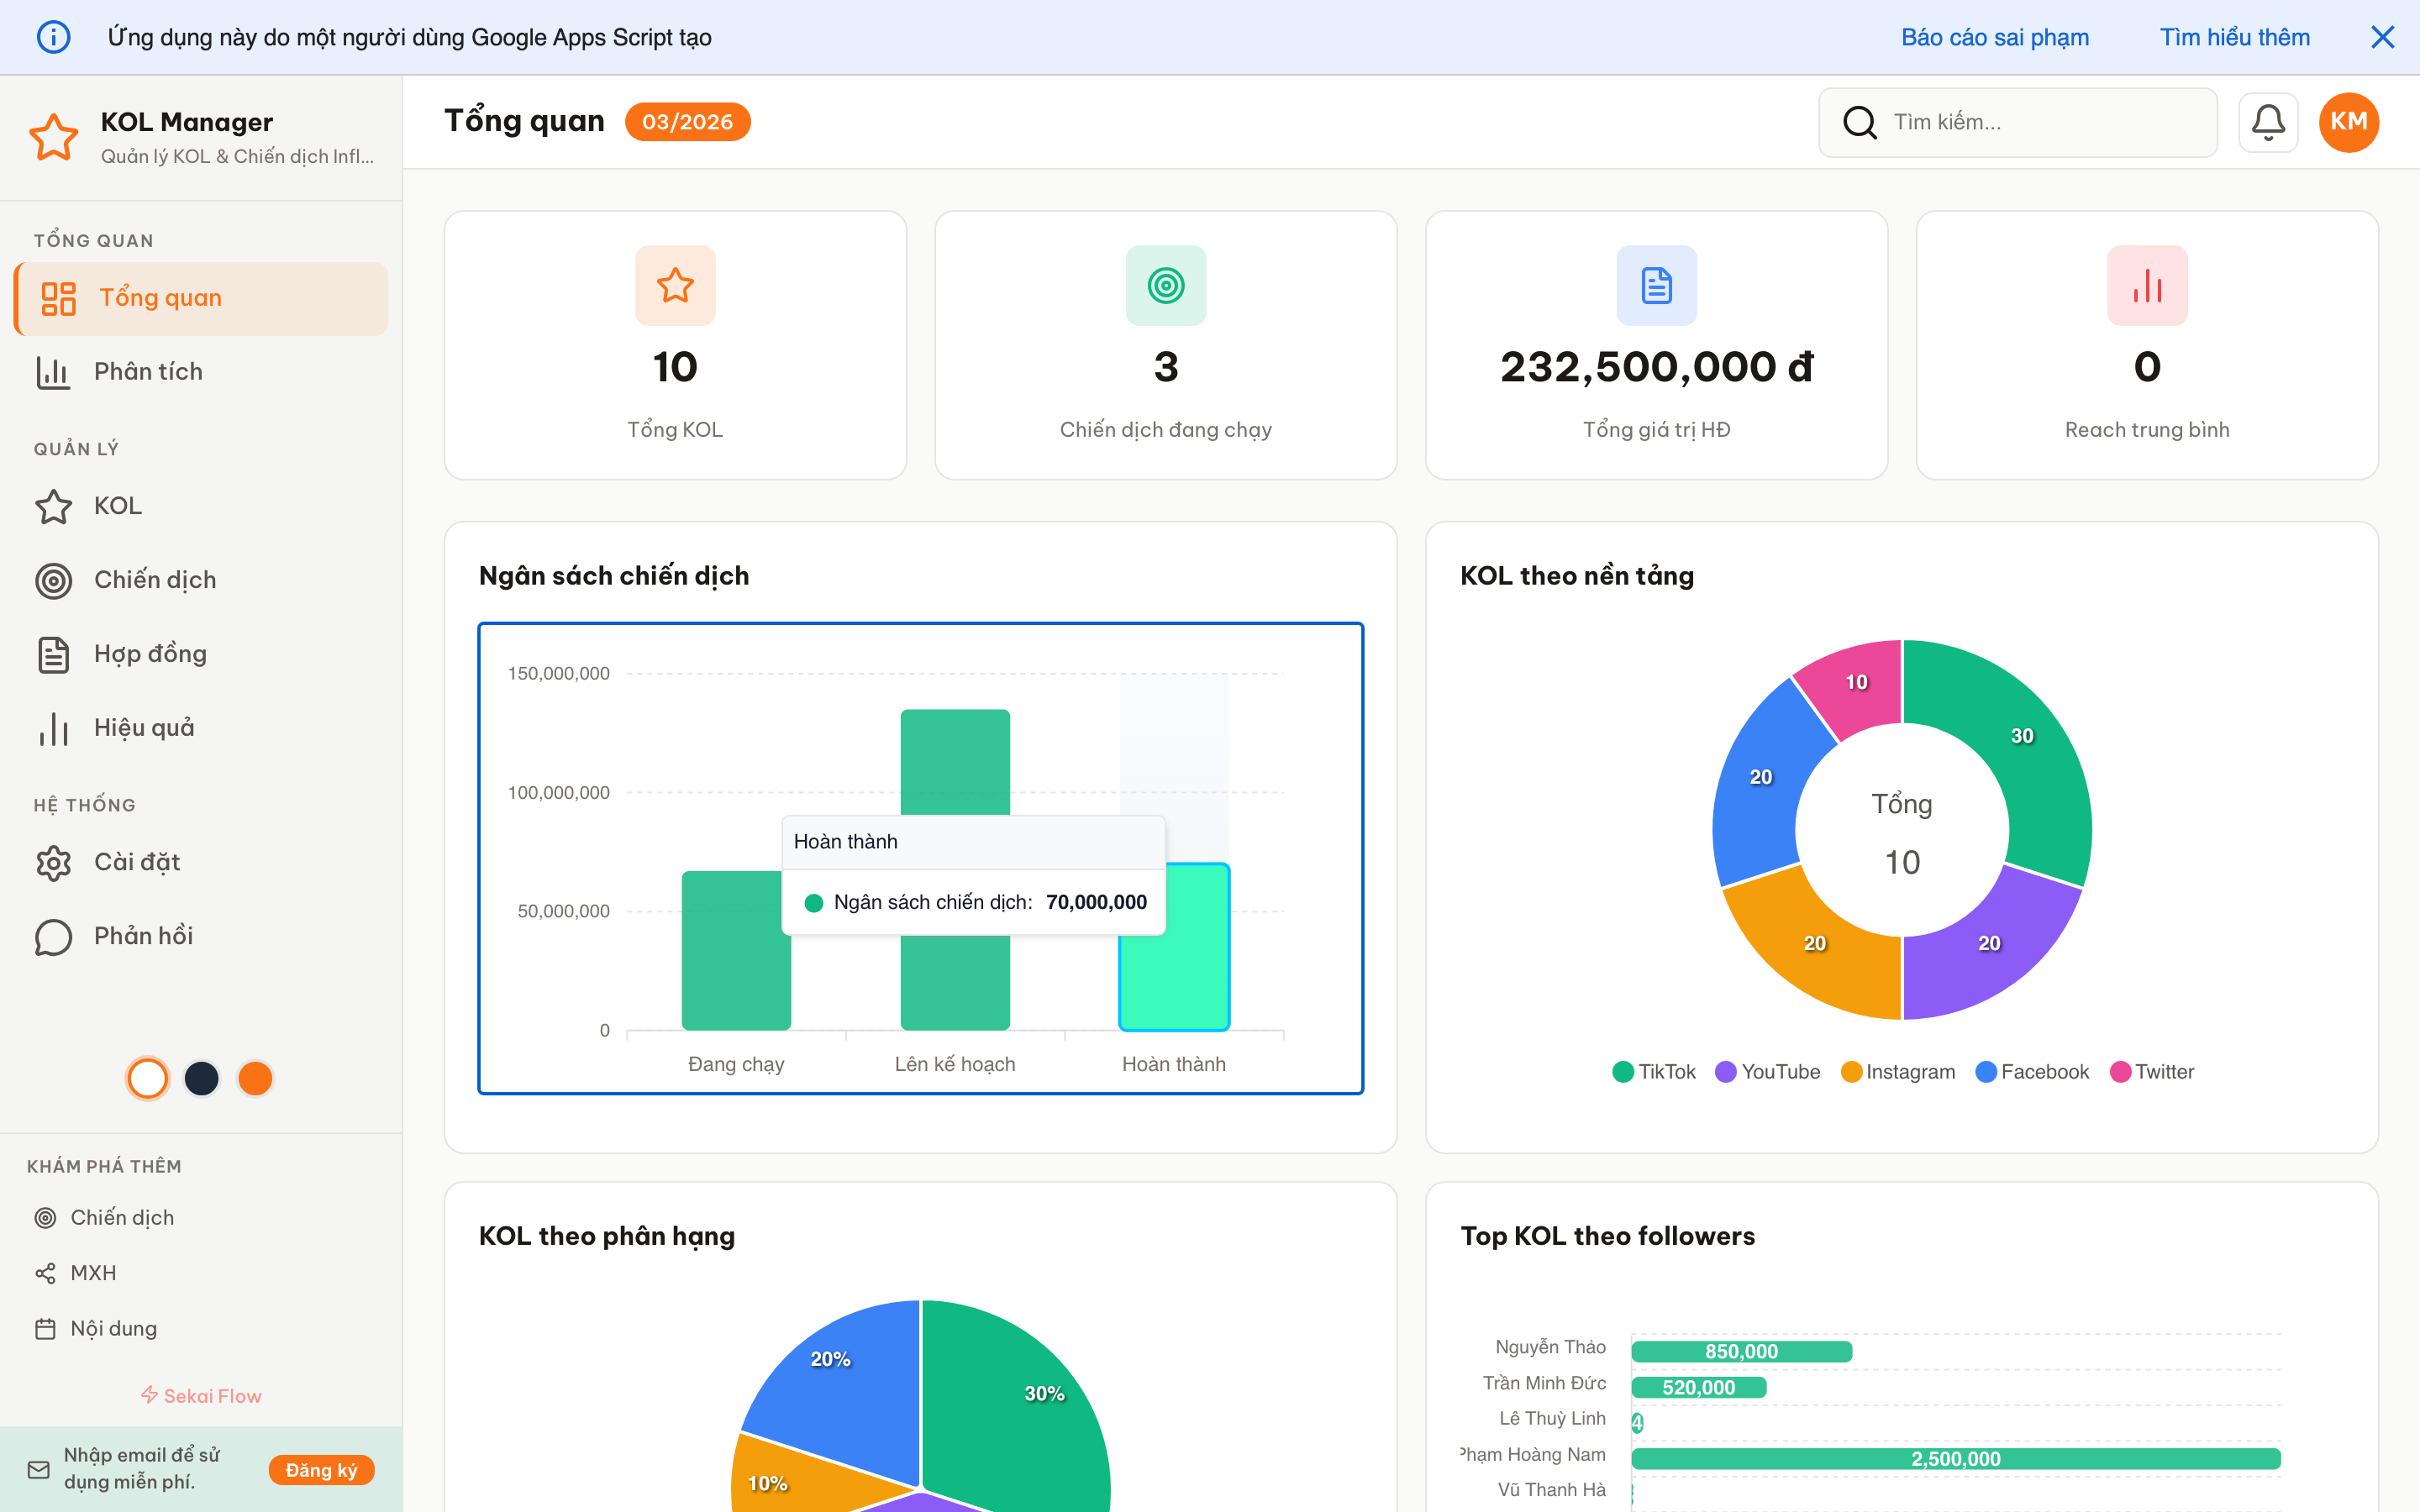Expand the KHÁM PHÁ THÊM section
Viewport: 2420px width, 1512px height.
pyautogui.click(x=105, y=1165)
